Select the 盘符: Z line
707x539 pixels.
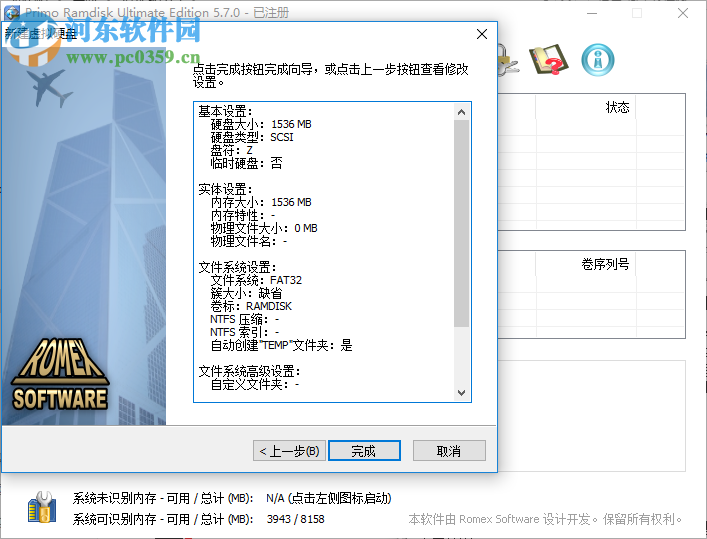tap(231, 150)
